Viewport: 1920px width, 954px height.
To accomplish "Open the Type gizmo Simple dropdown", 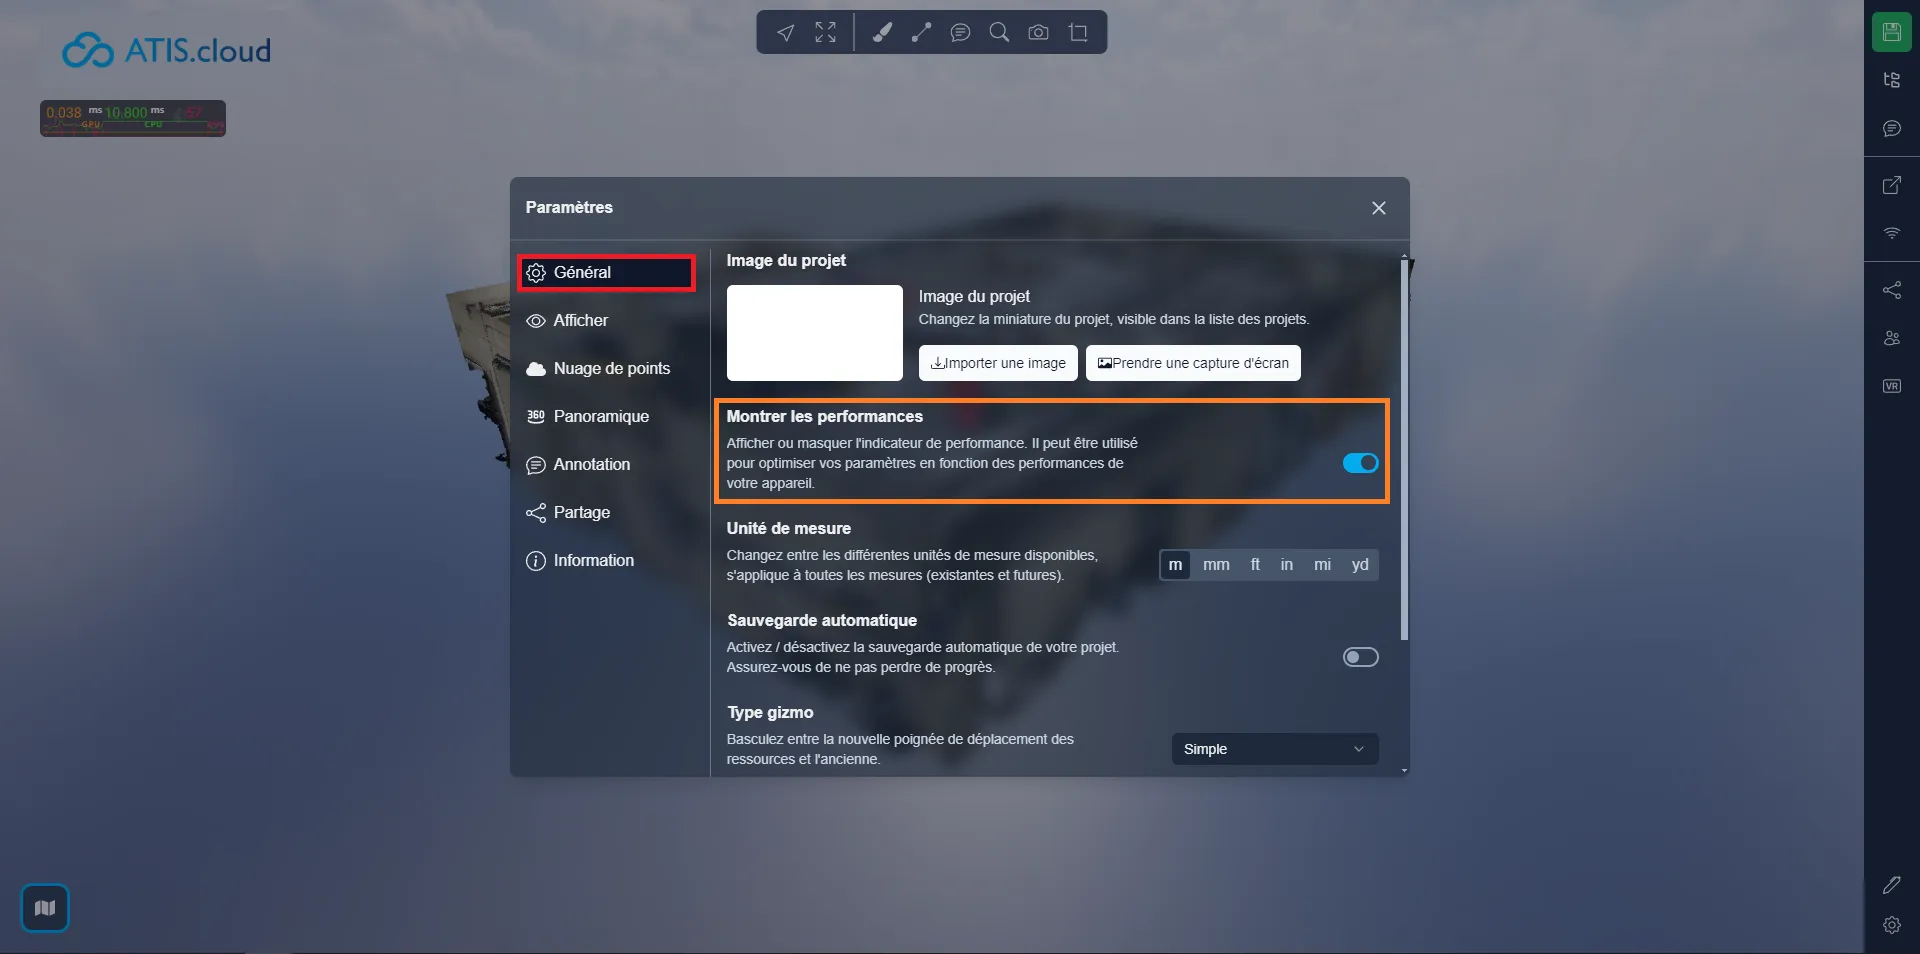I will [x=1274, y=749].
